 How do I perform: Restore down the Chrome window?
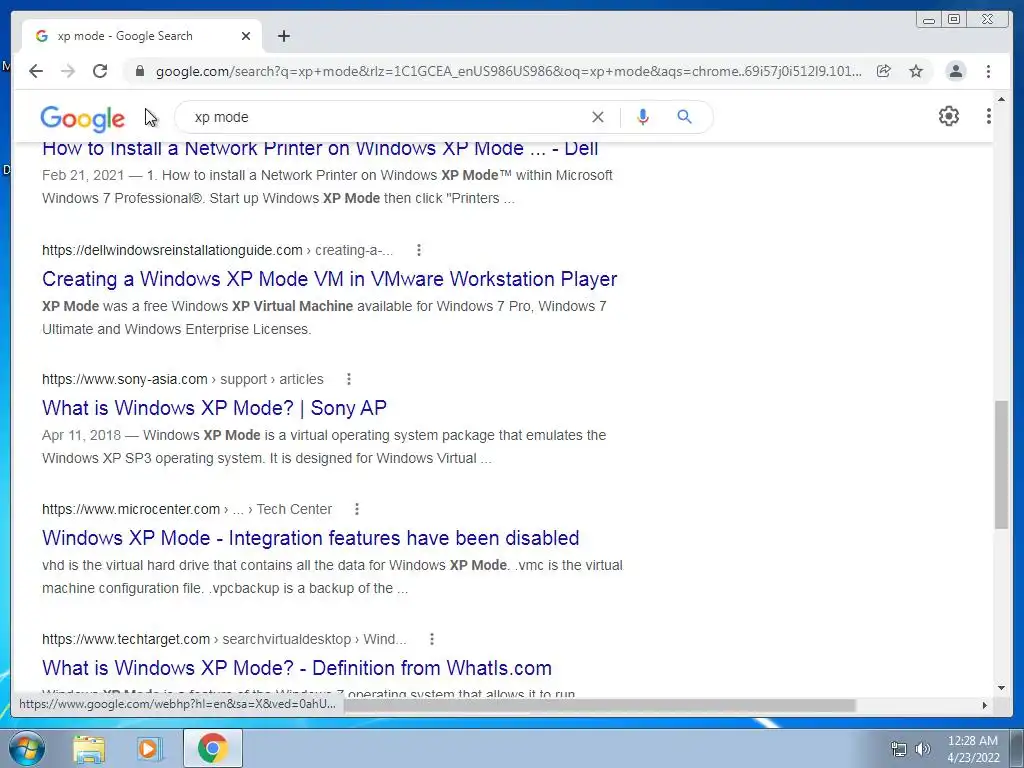pos(954,20)
